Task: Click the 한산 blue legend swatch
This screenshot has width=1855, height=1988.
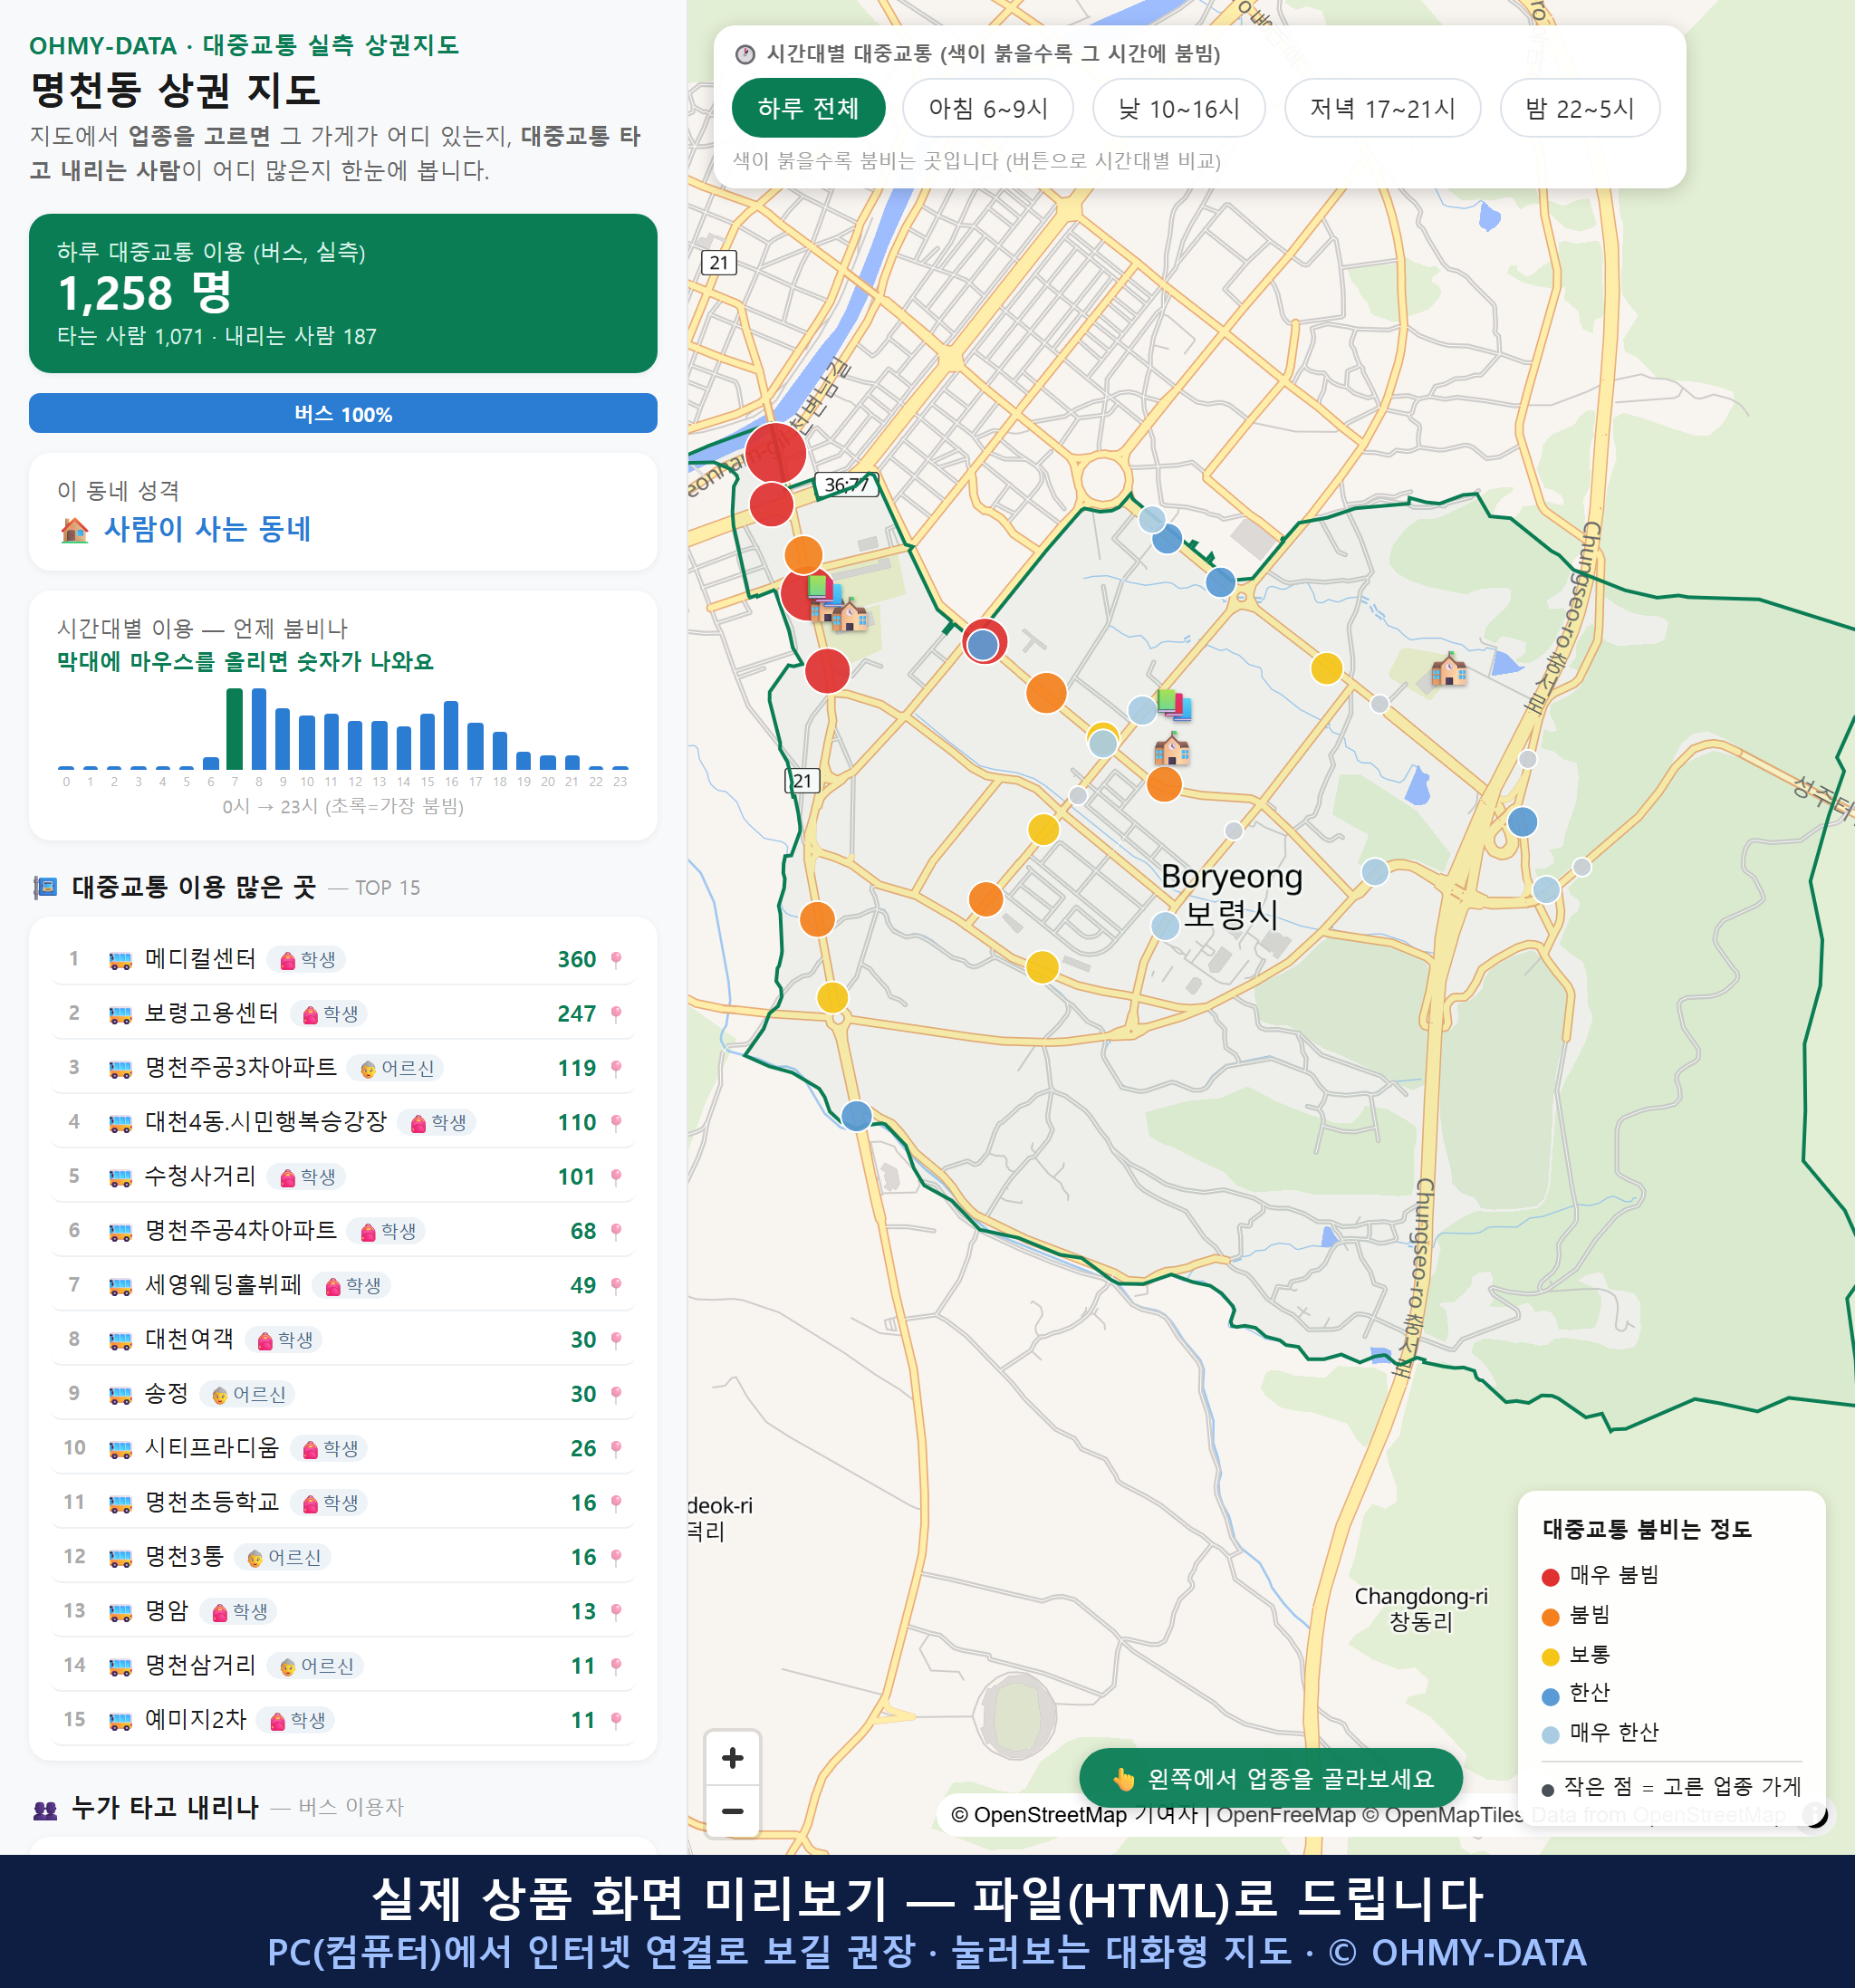Action: (1550, 1696)
